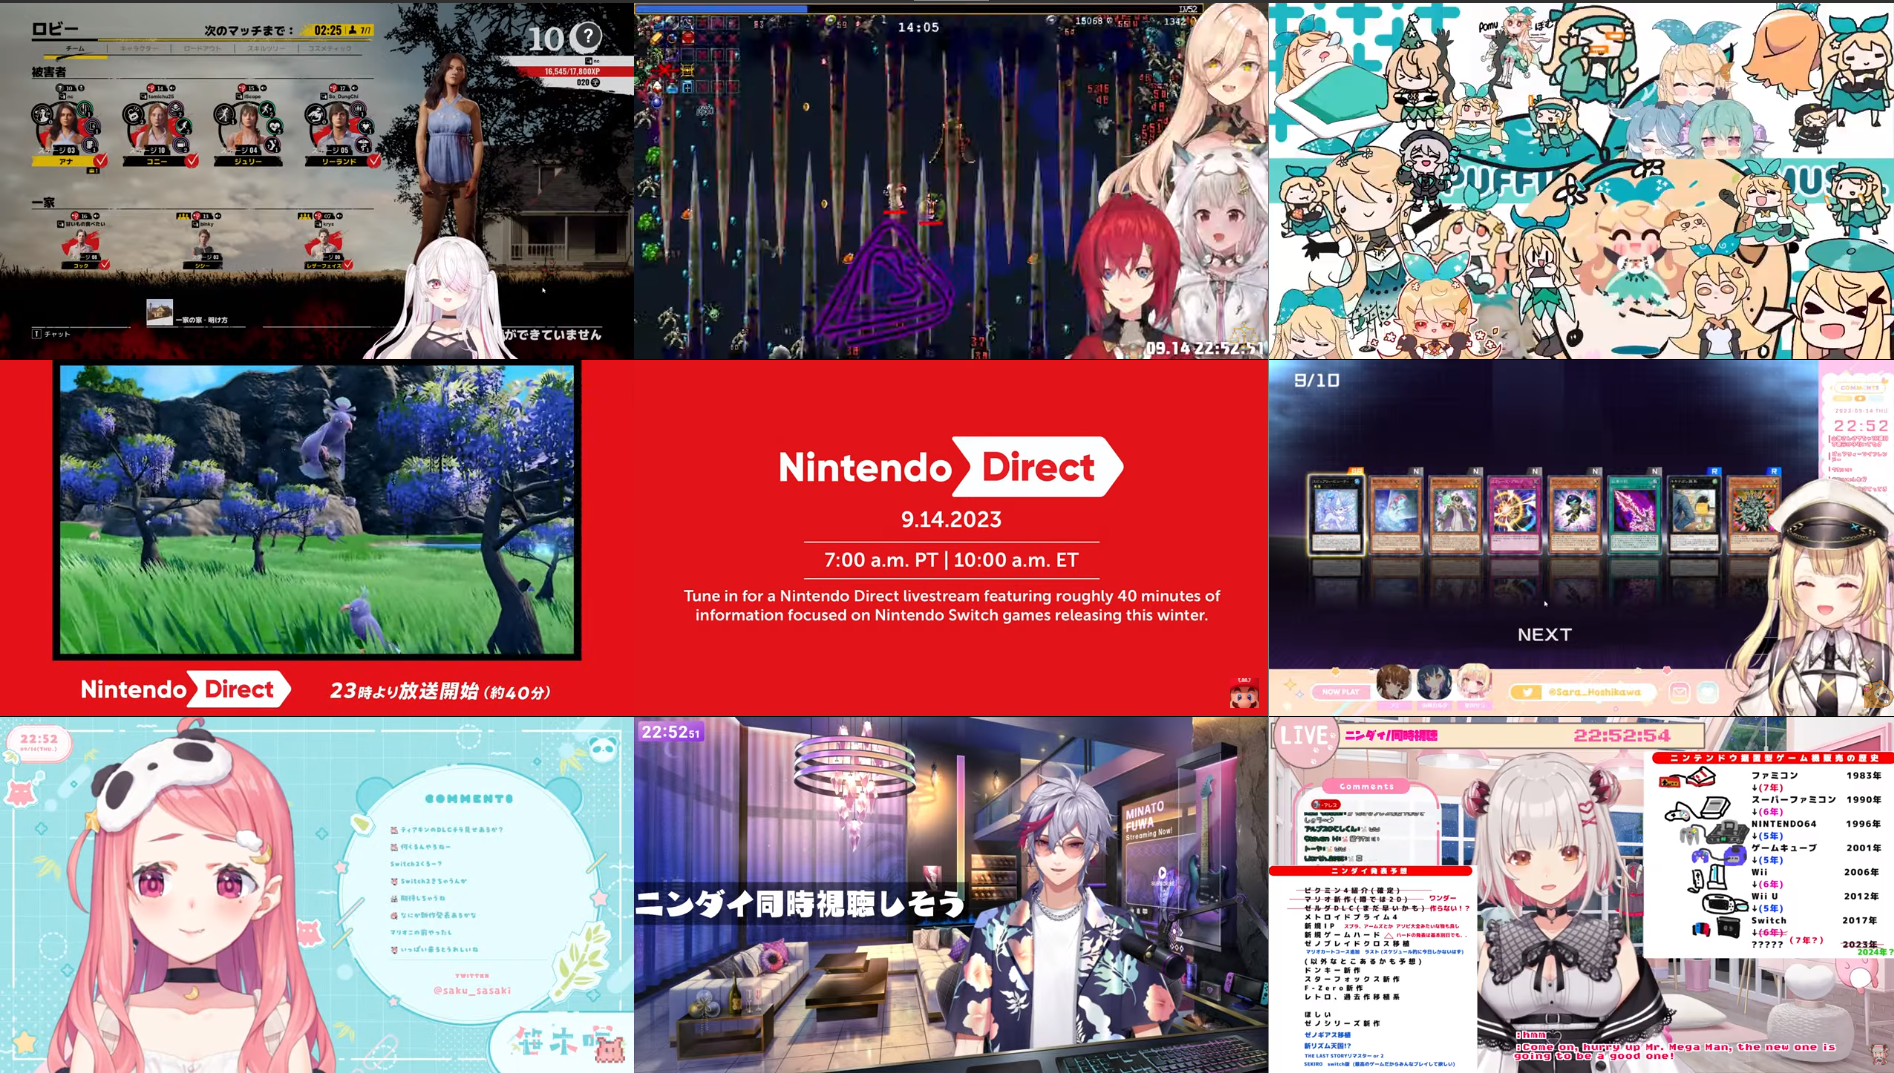Click the Famicom console drawing
The height and width of the screenshot is (1073, 1894).
pyautogui.click(x=1689, y=777)
